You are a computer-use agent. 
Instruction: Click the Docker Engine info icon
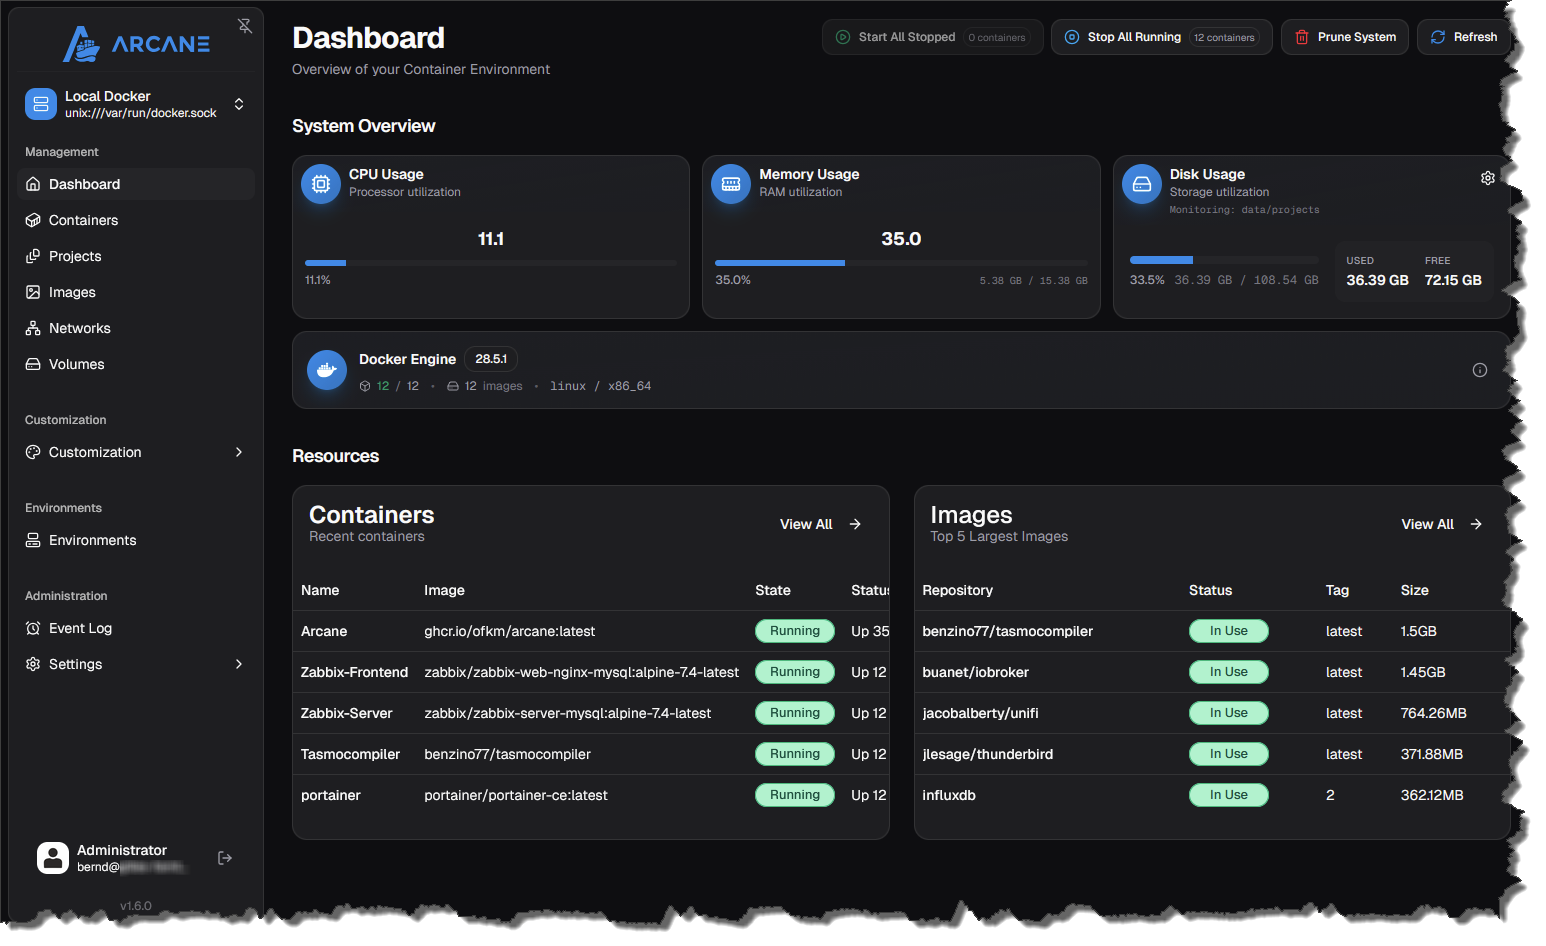pos(1479,370)
